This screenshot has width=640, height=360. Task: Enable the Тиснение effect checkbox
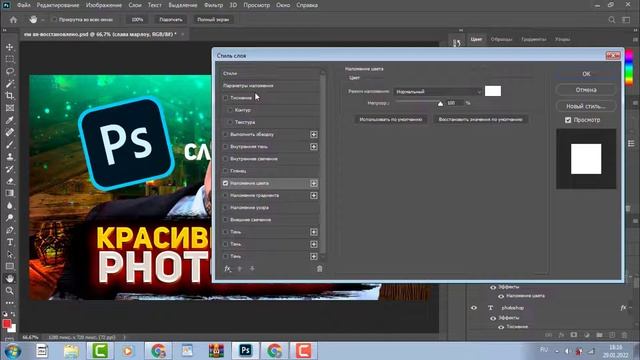pos(225,98)
